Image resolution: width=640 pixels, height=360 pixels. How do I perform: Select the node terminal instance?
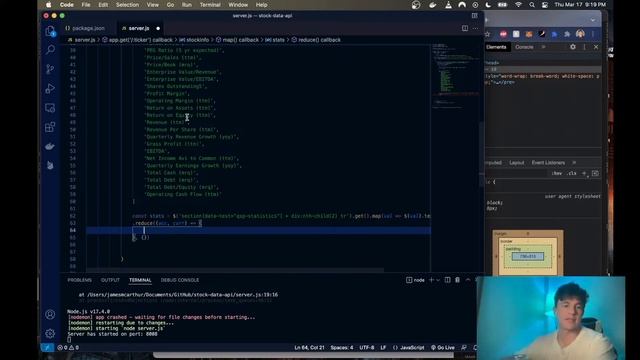pyautogui.click(x=415, y=280)
